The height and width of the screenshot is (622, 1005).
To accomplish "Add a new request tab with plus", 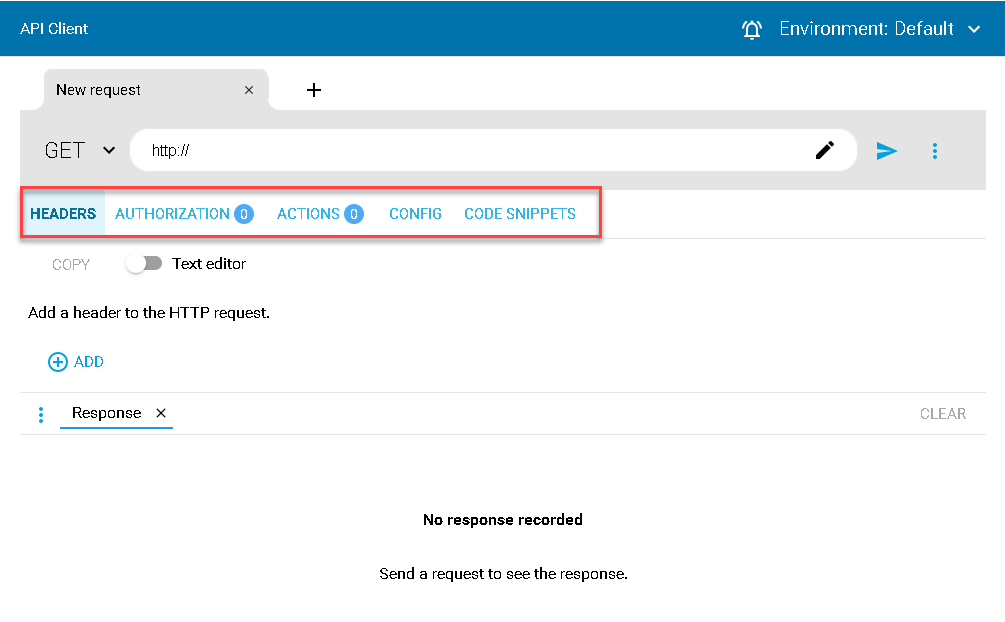I will [x=313, y=90].
